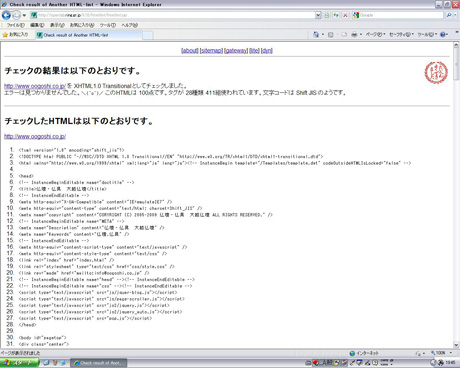Open the recent pages dropdown beside the Forward button
Image resolution: width=460 pixels, height=368 pixels.
click(24, 15)
